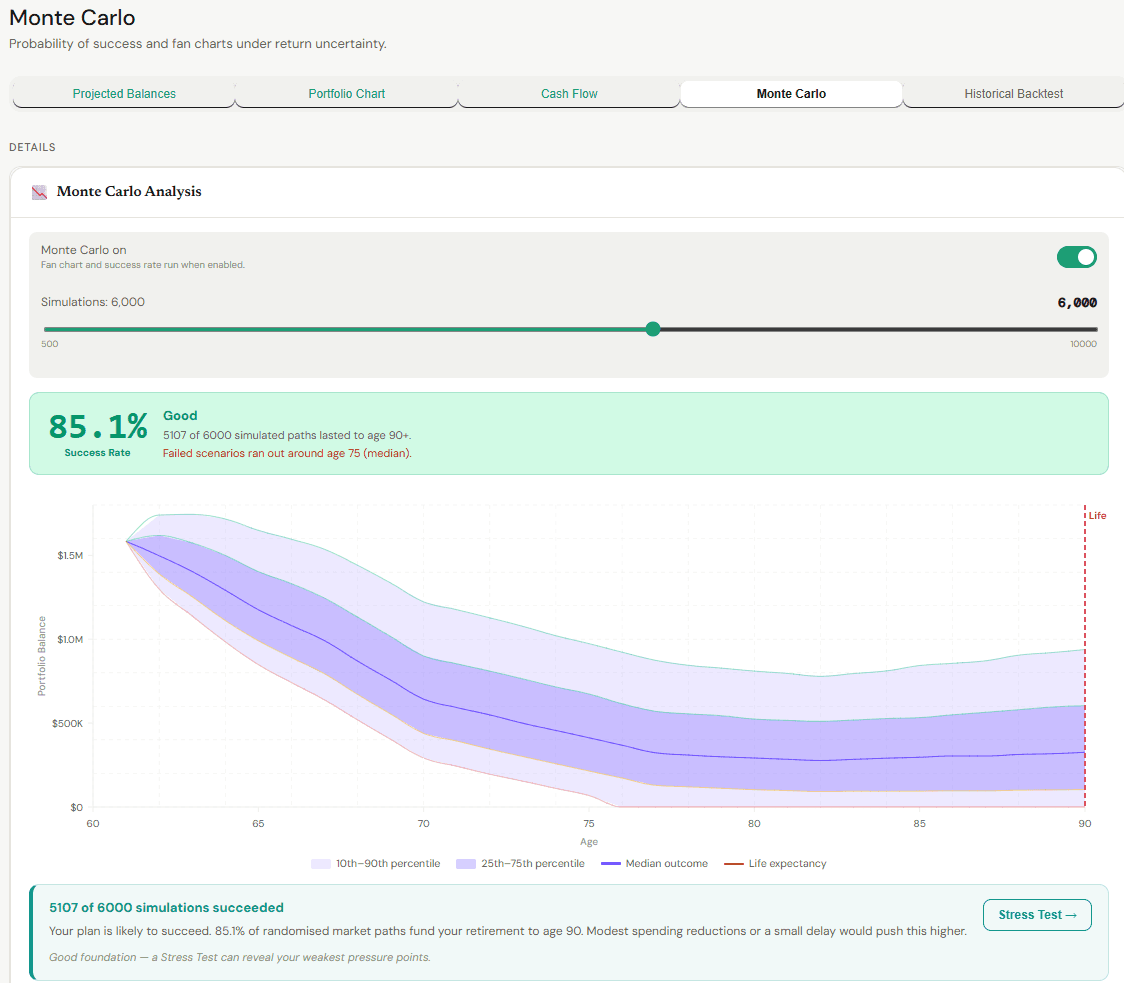Click the slider maximum label 10000

[x=1083, y=344]
